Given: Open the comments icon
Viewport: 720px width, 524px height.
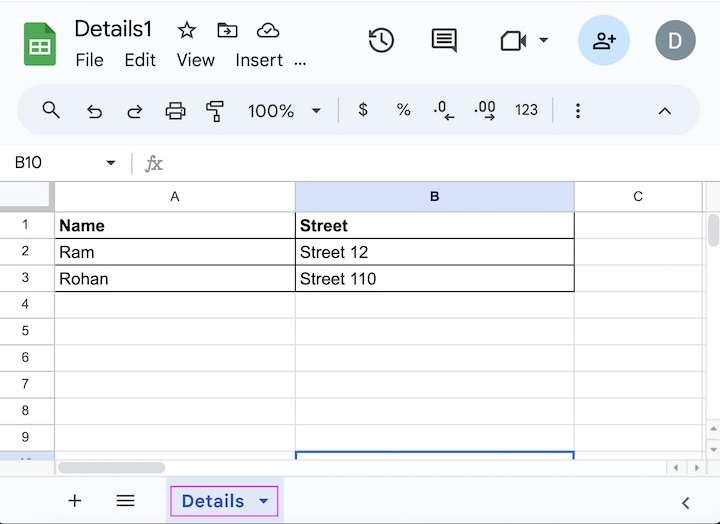Looking at the screenshot, I should click(444, 40).
